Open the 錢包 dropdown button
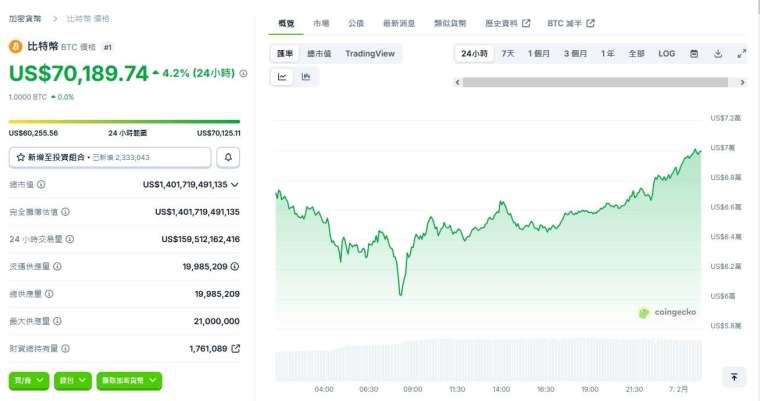Image resolution: width=760 pixels, height=401 pixels. pos(73,380)
